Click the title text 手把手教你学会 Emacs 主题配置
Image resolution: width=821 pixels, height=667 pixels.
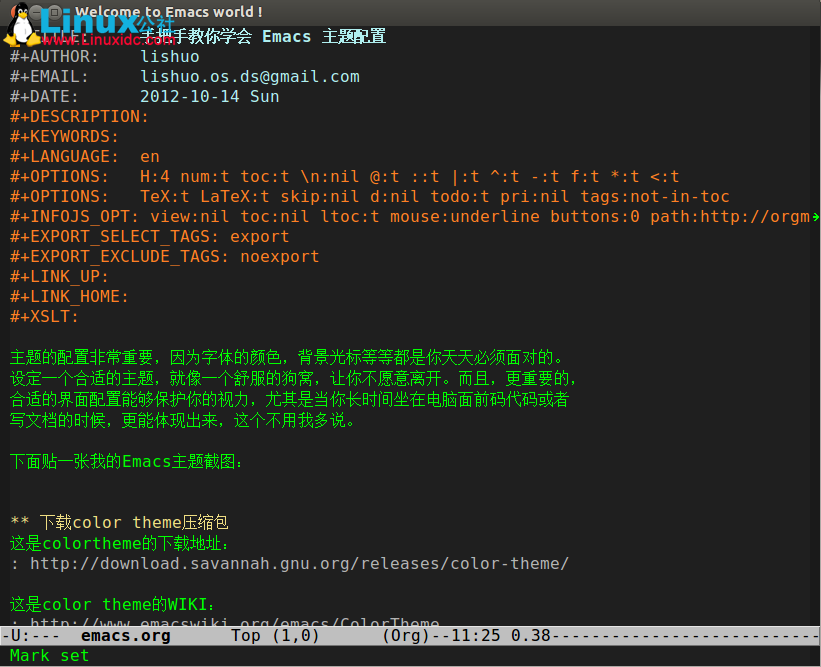263,36
